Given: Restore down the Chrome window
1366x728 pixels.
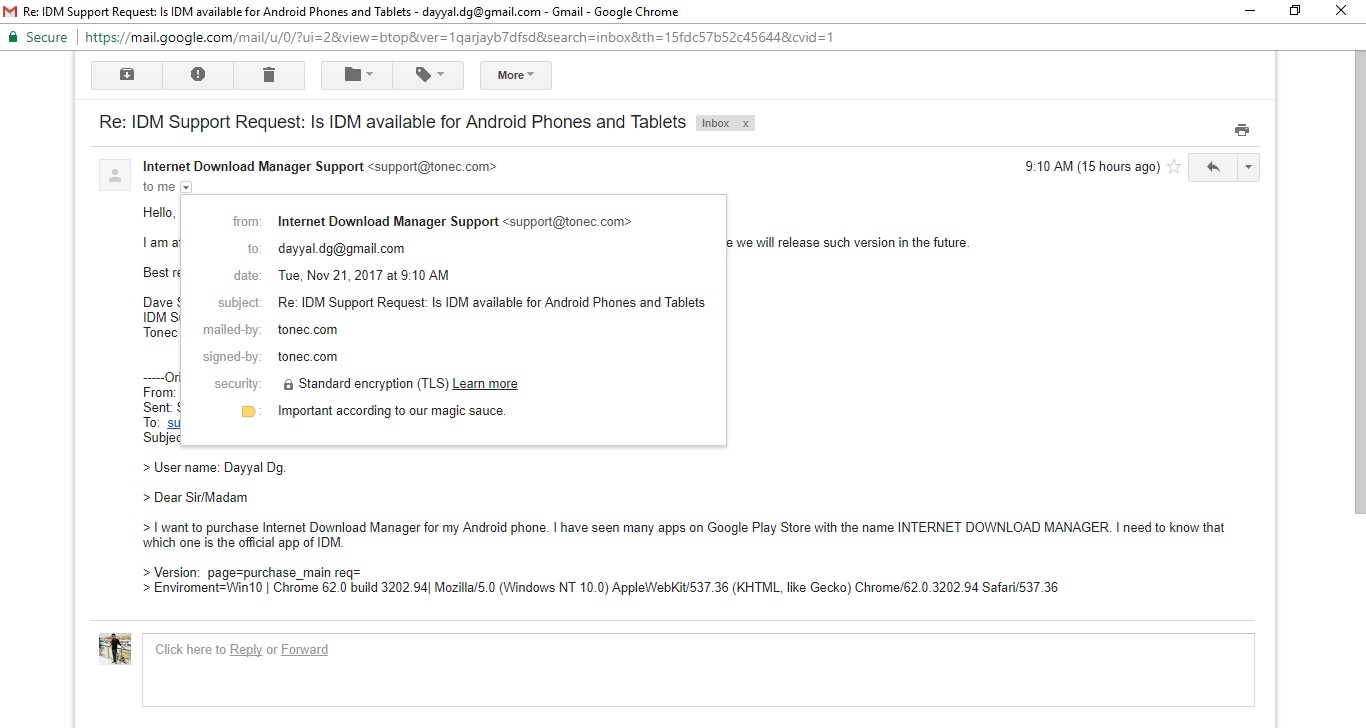Looking at the screenshot, I should (1295, 11).
